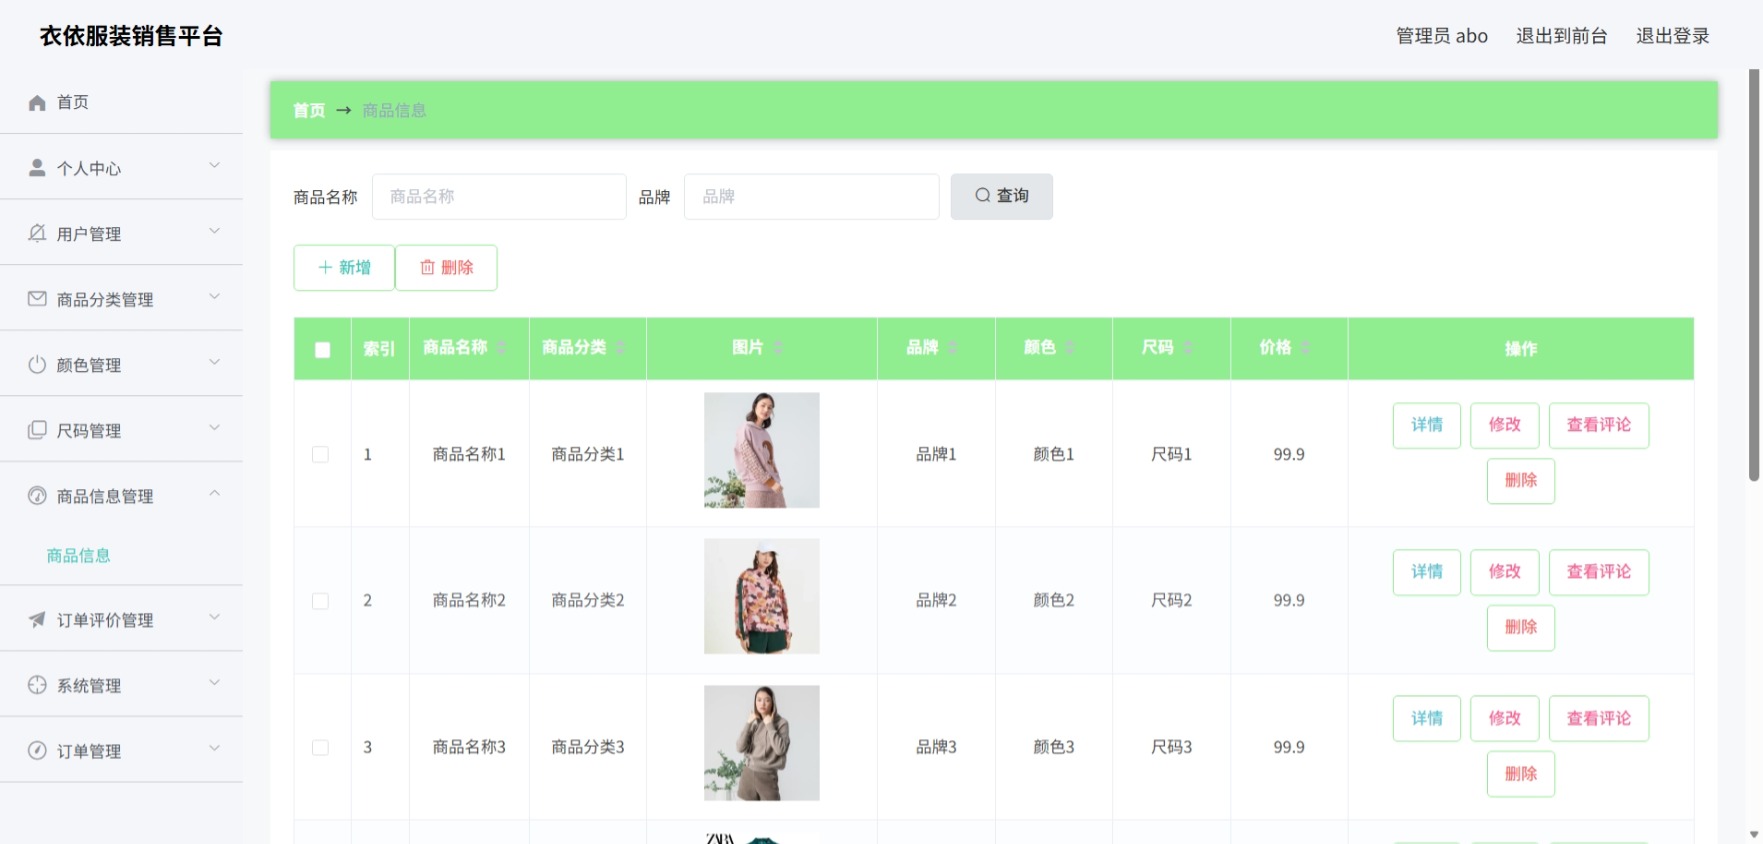The height and width of the screenshot is (844, 1763).
Task: Click 管理员 abo in the top bar
Action: pos(1442,36)
